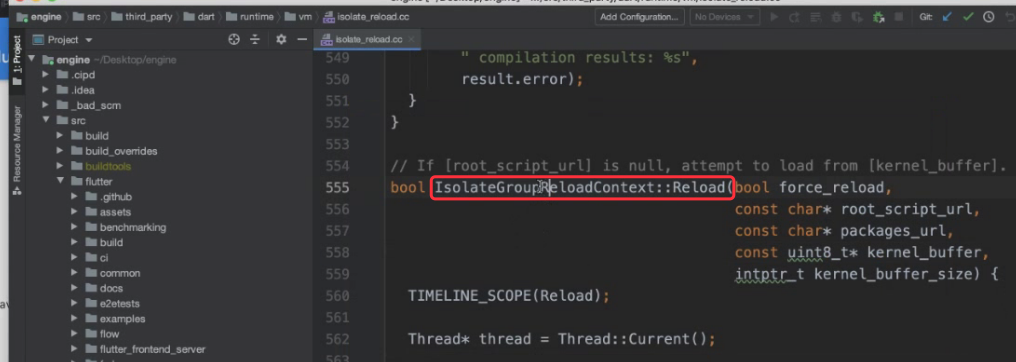
Task: Expand the .idea folder
Action: tap(45, 90)
